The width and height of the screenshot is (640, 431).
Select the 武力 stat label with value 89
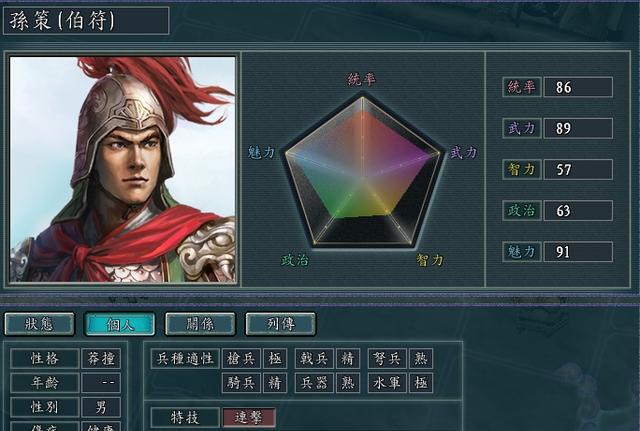(x=522, y=128)
